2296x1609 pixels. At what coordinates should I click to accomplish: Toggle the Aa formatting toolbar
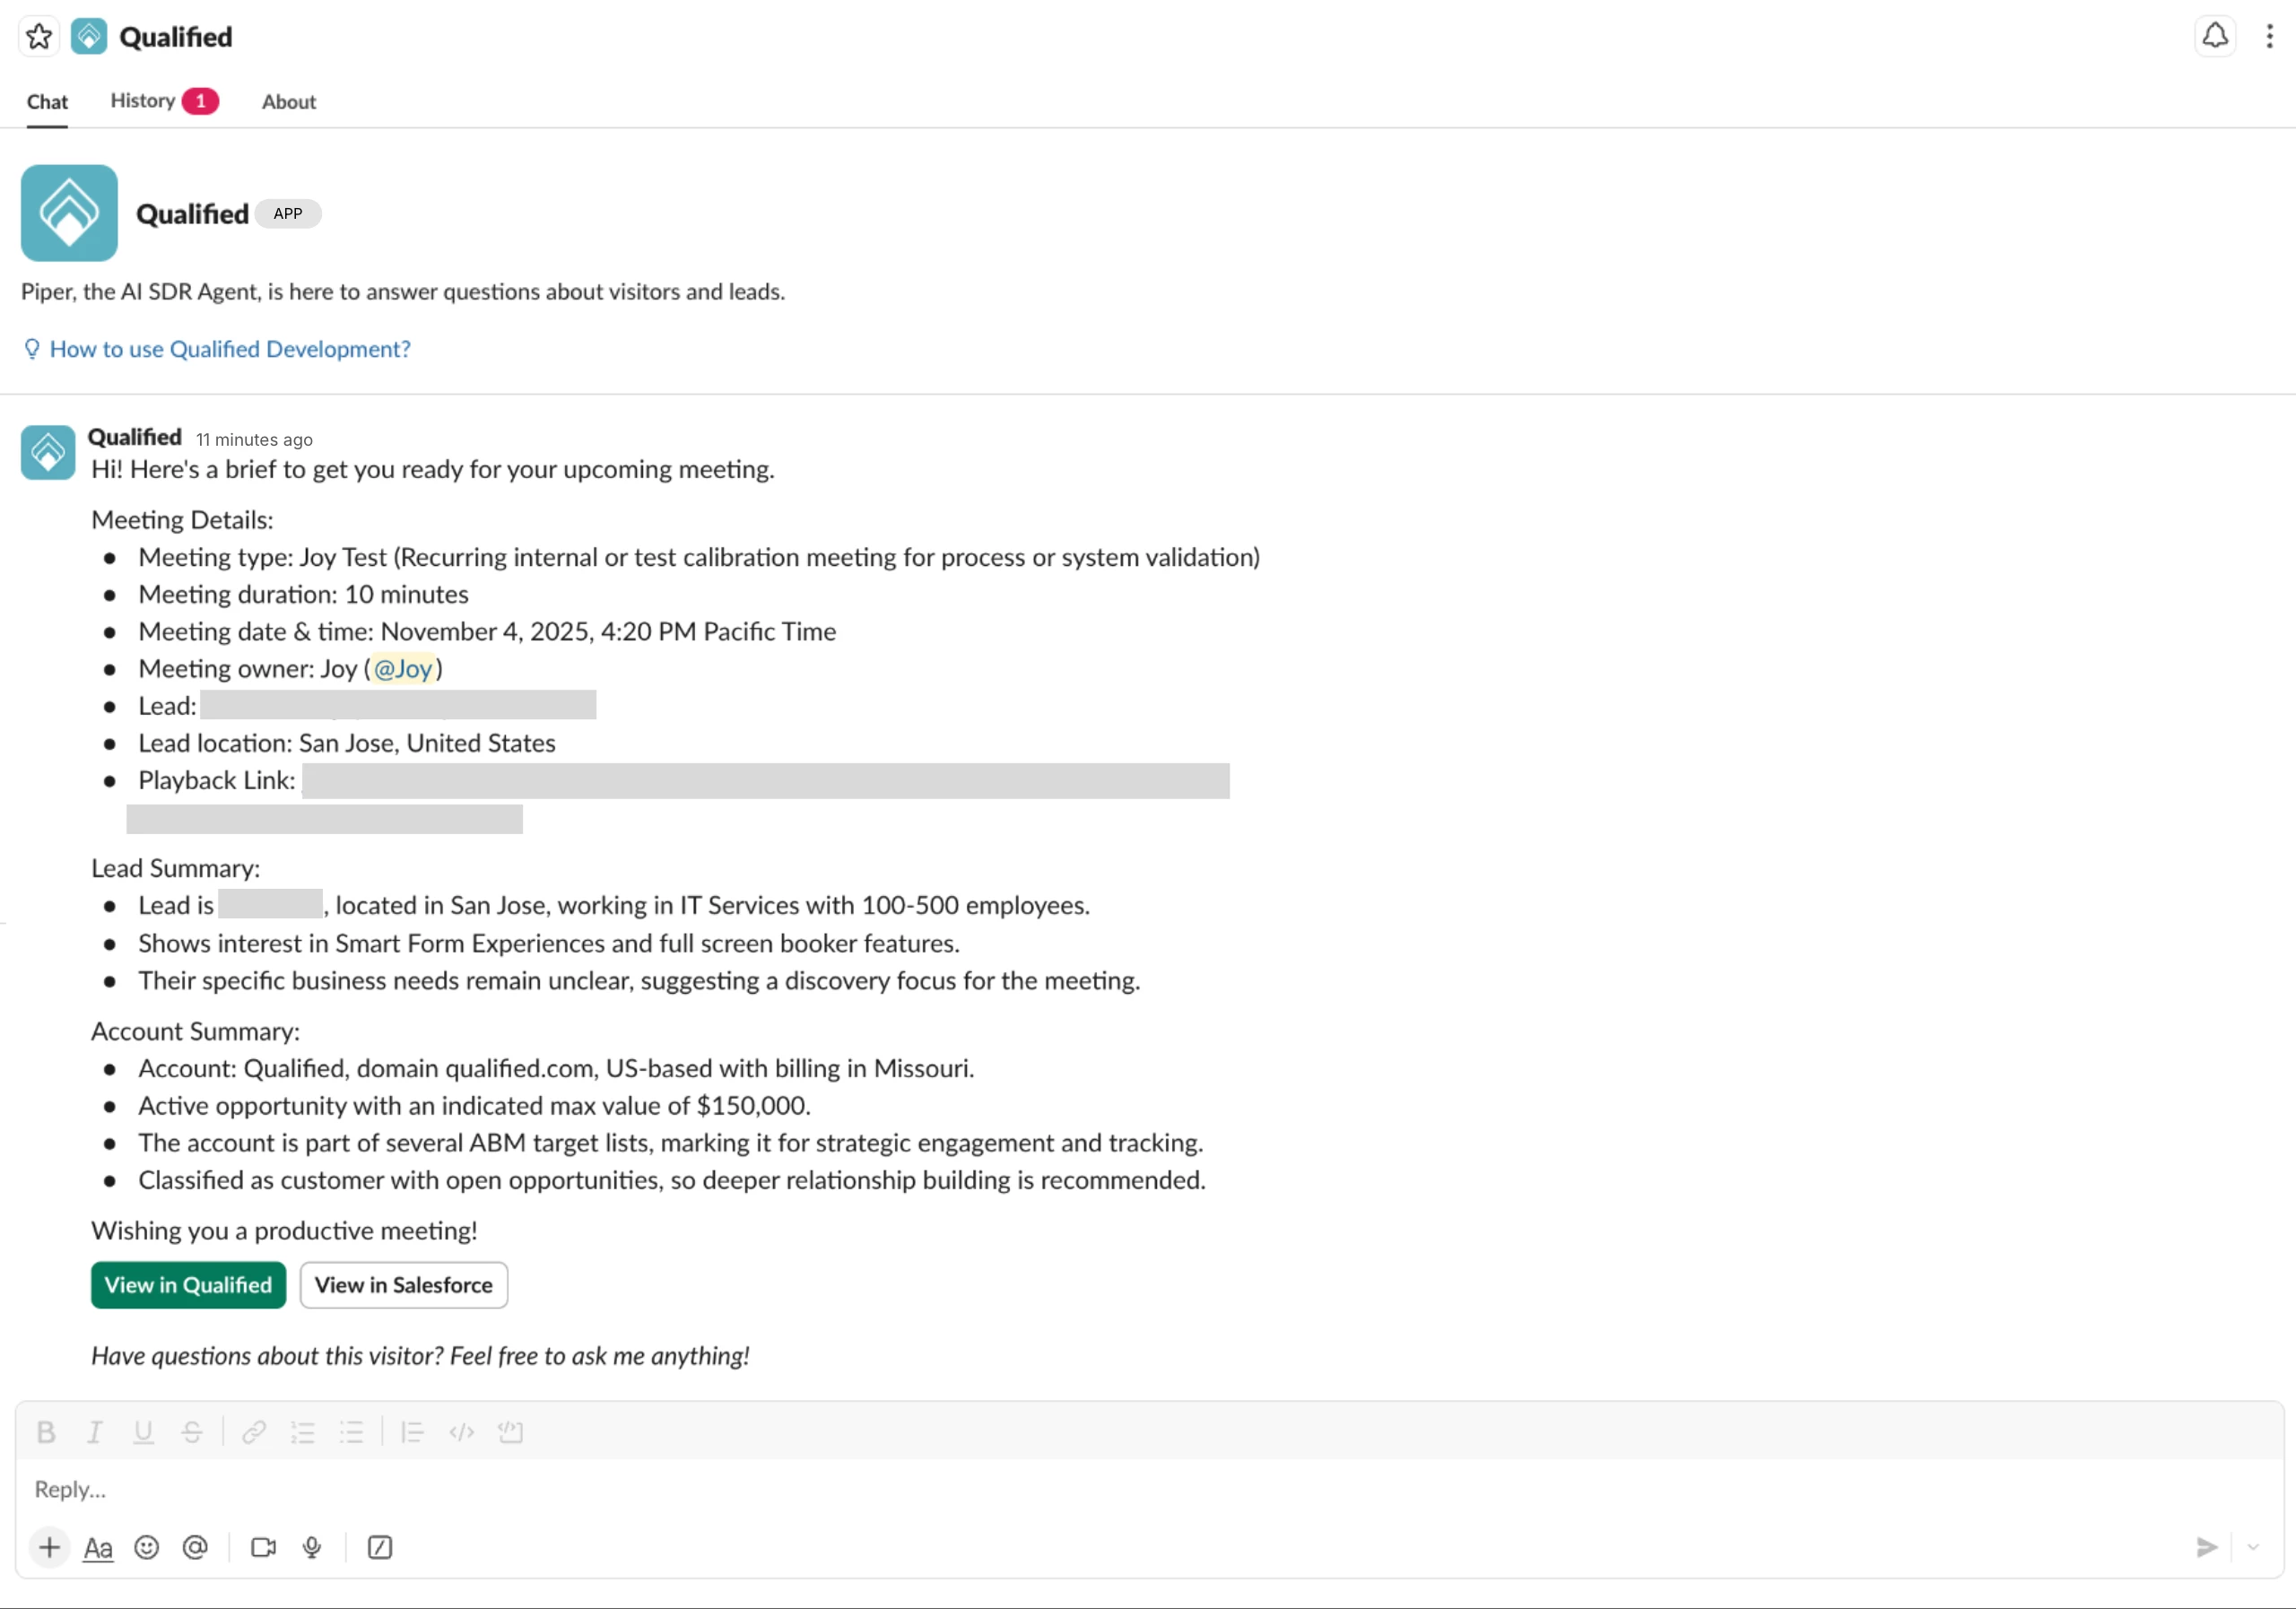coord(98,1548)
